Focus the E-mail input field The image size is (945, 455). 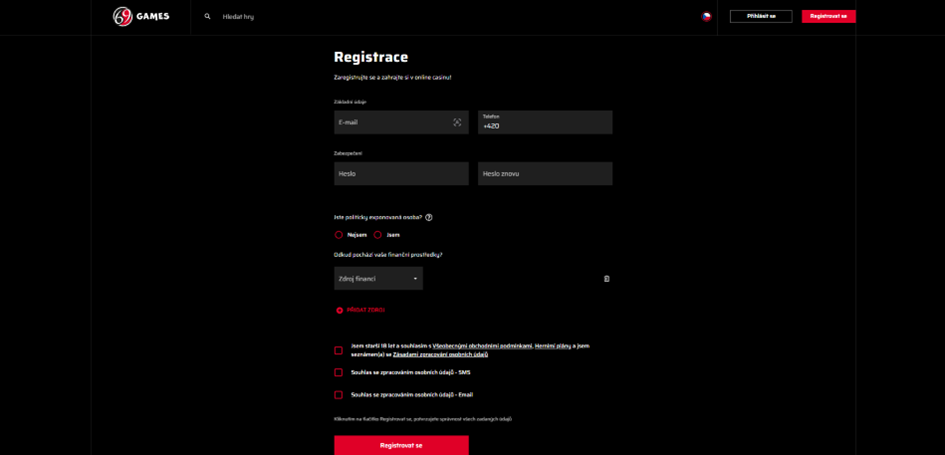pos(401,122)
